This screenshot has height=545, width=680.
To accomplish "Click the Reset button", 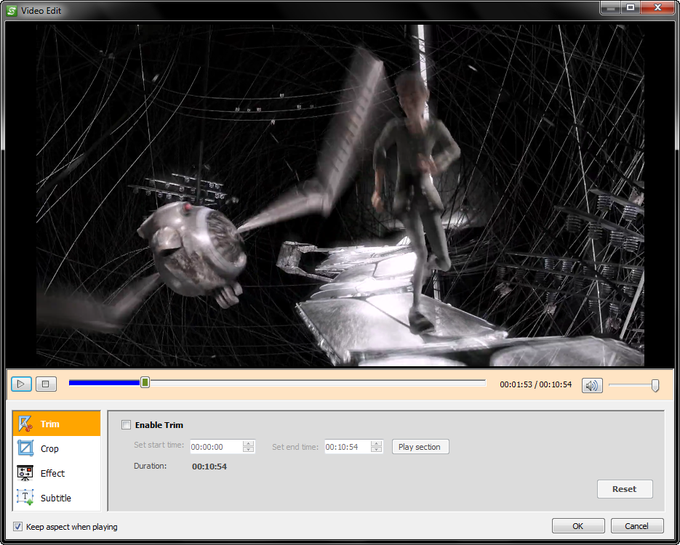I will 624,489.
